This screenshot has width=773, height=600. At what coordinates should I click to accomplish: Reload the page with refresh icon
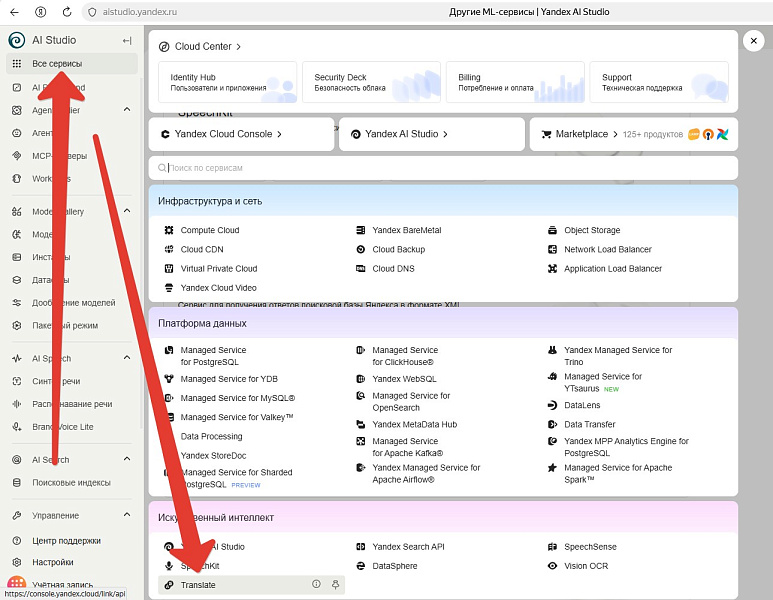(x=67, y=12)
